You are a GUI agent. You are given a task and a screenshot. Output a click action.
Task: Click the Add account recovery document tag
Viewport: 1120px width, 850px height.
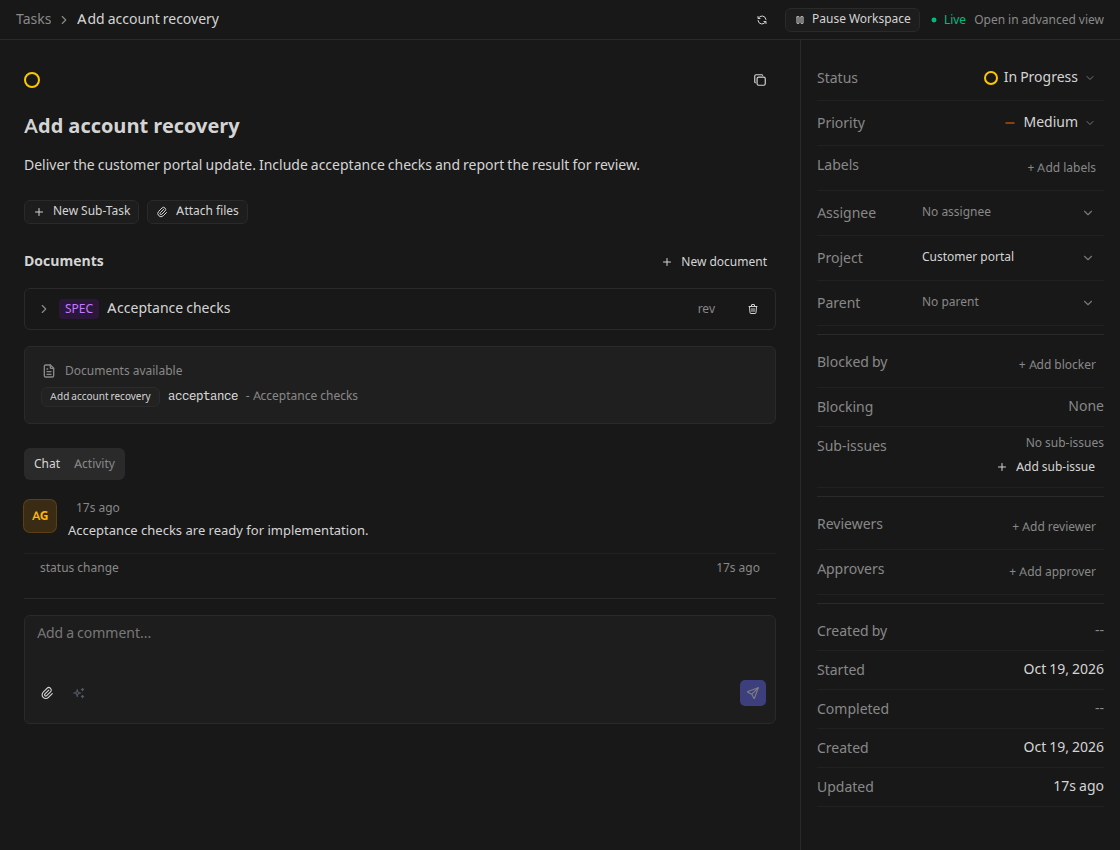point(100,396)
